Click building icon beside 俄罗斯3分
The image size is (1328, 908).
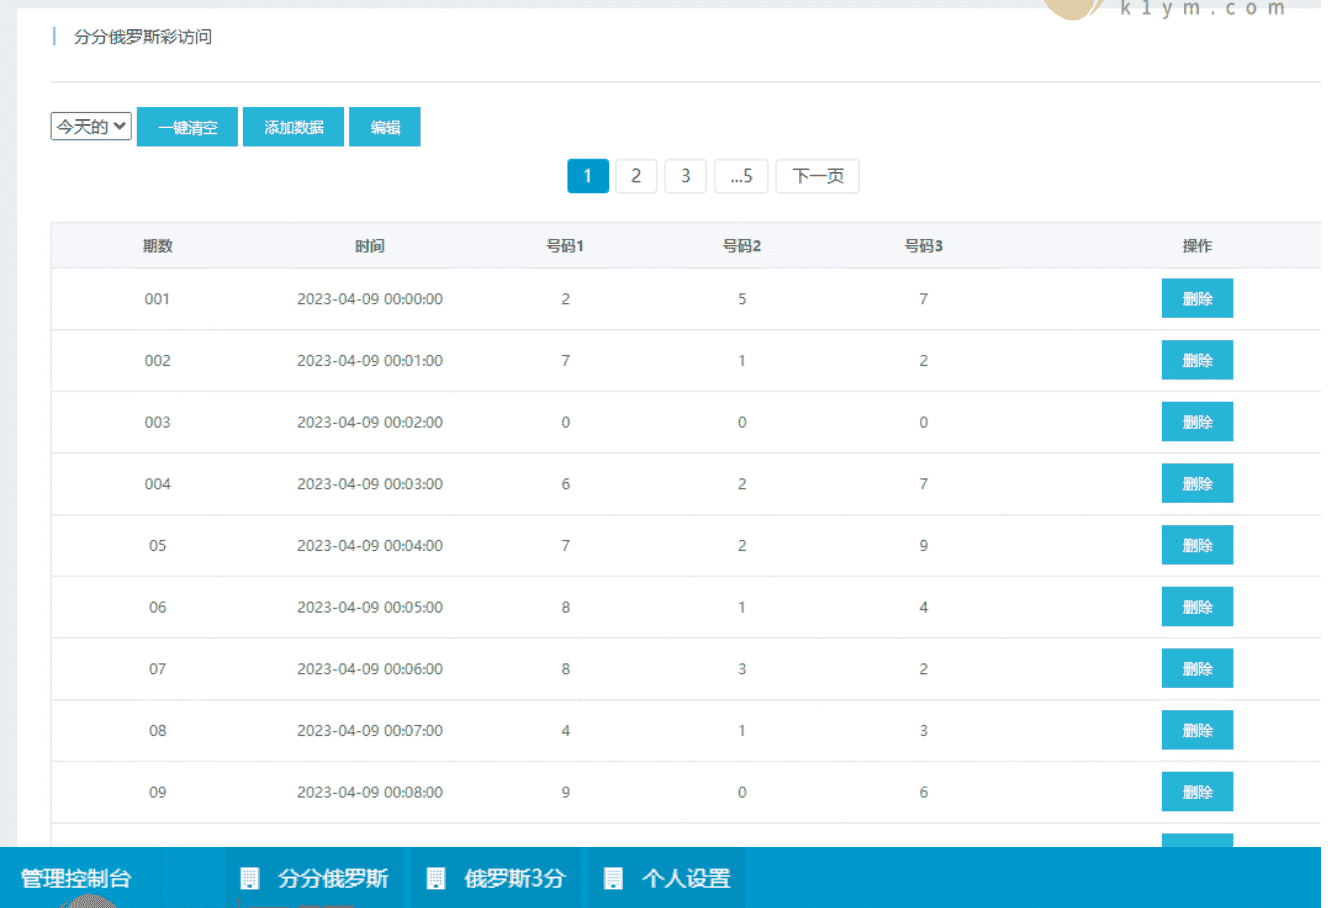(x=436, y=878)
